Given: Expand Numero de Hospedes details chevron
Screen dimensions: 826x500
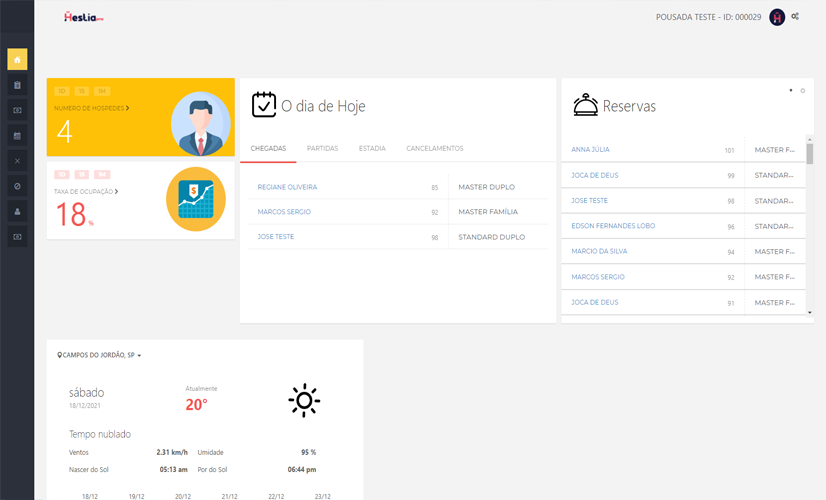Looking at the screenshot, I should [127, 107].
